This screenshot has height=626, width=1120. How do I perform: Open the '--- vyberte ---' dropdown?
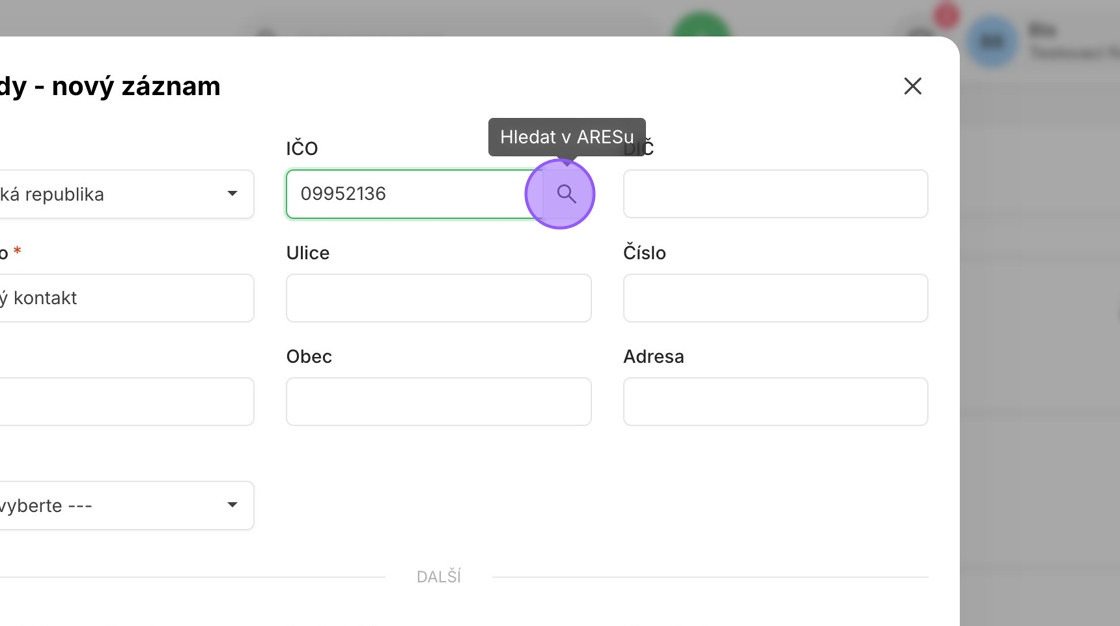[126, 505]
